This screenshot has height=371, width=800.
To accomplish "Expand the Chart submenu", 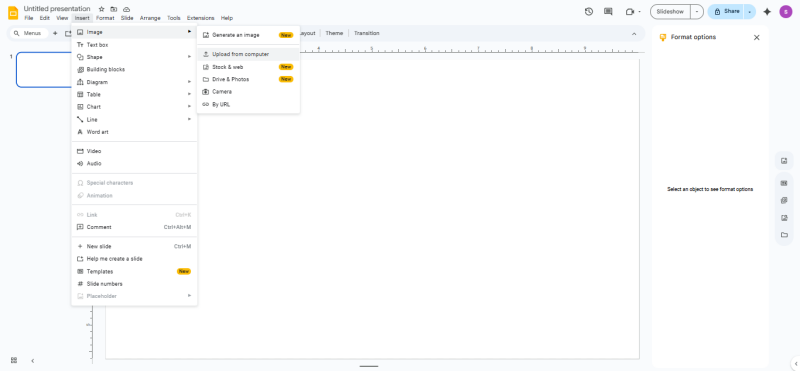I will click(x=134, y=107).
